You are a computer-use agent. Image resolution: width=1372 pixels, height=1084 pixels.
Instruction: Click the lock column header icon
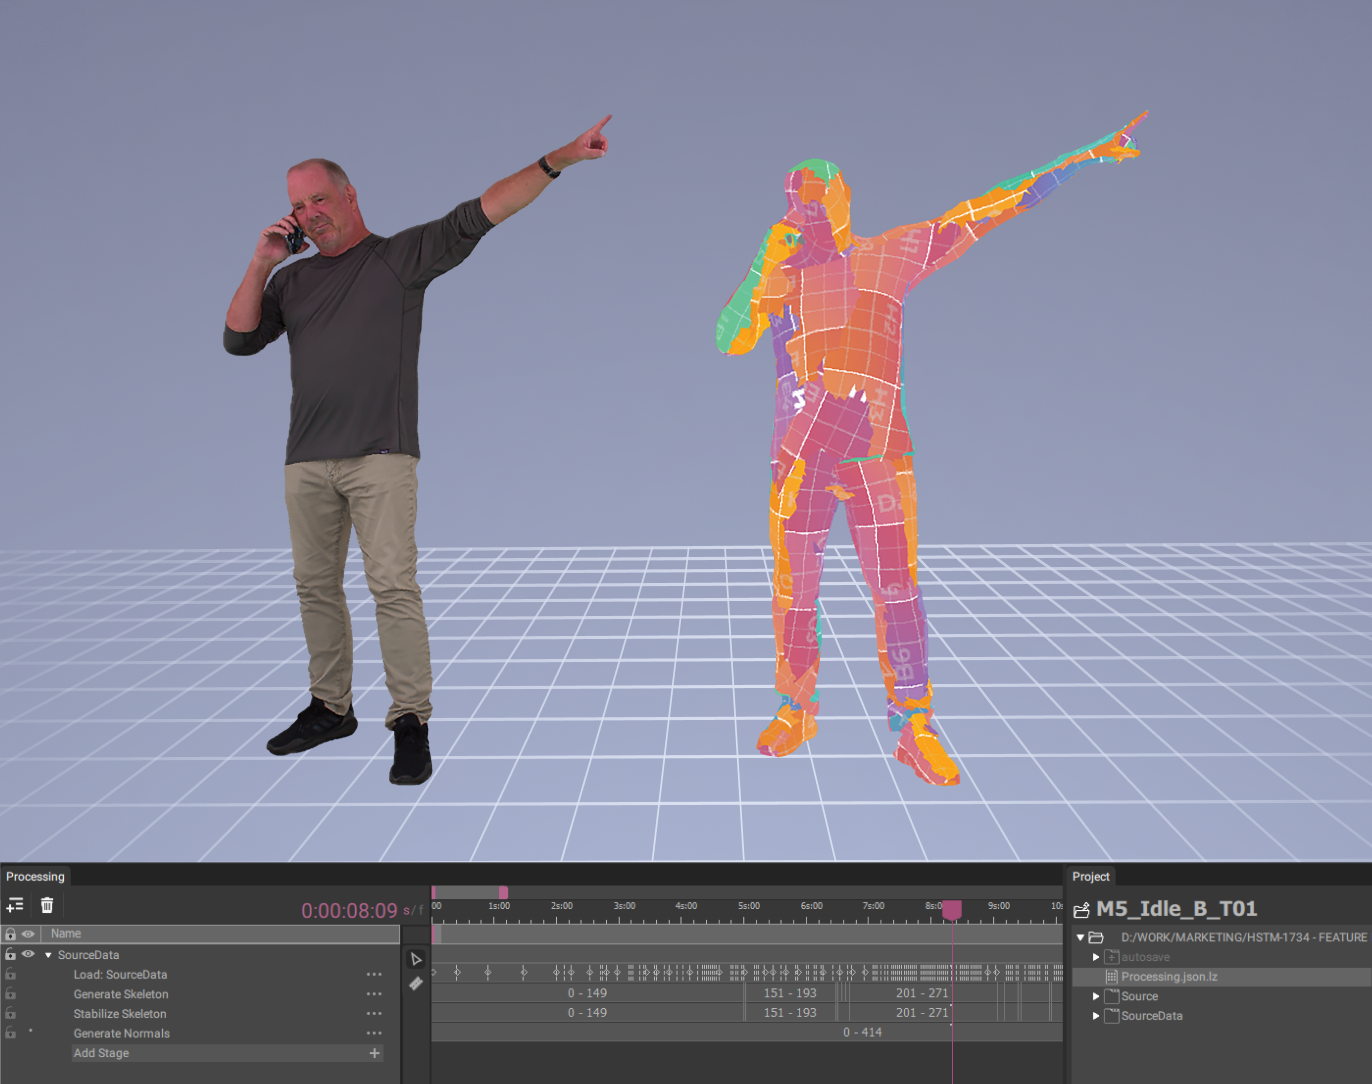point(10,934)
